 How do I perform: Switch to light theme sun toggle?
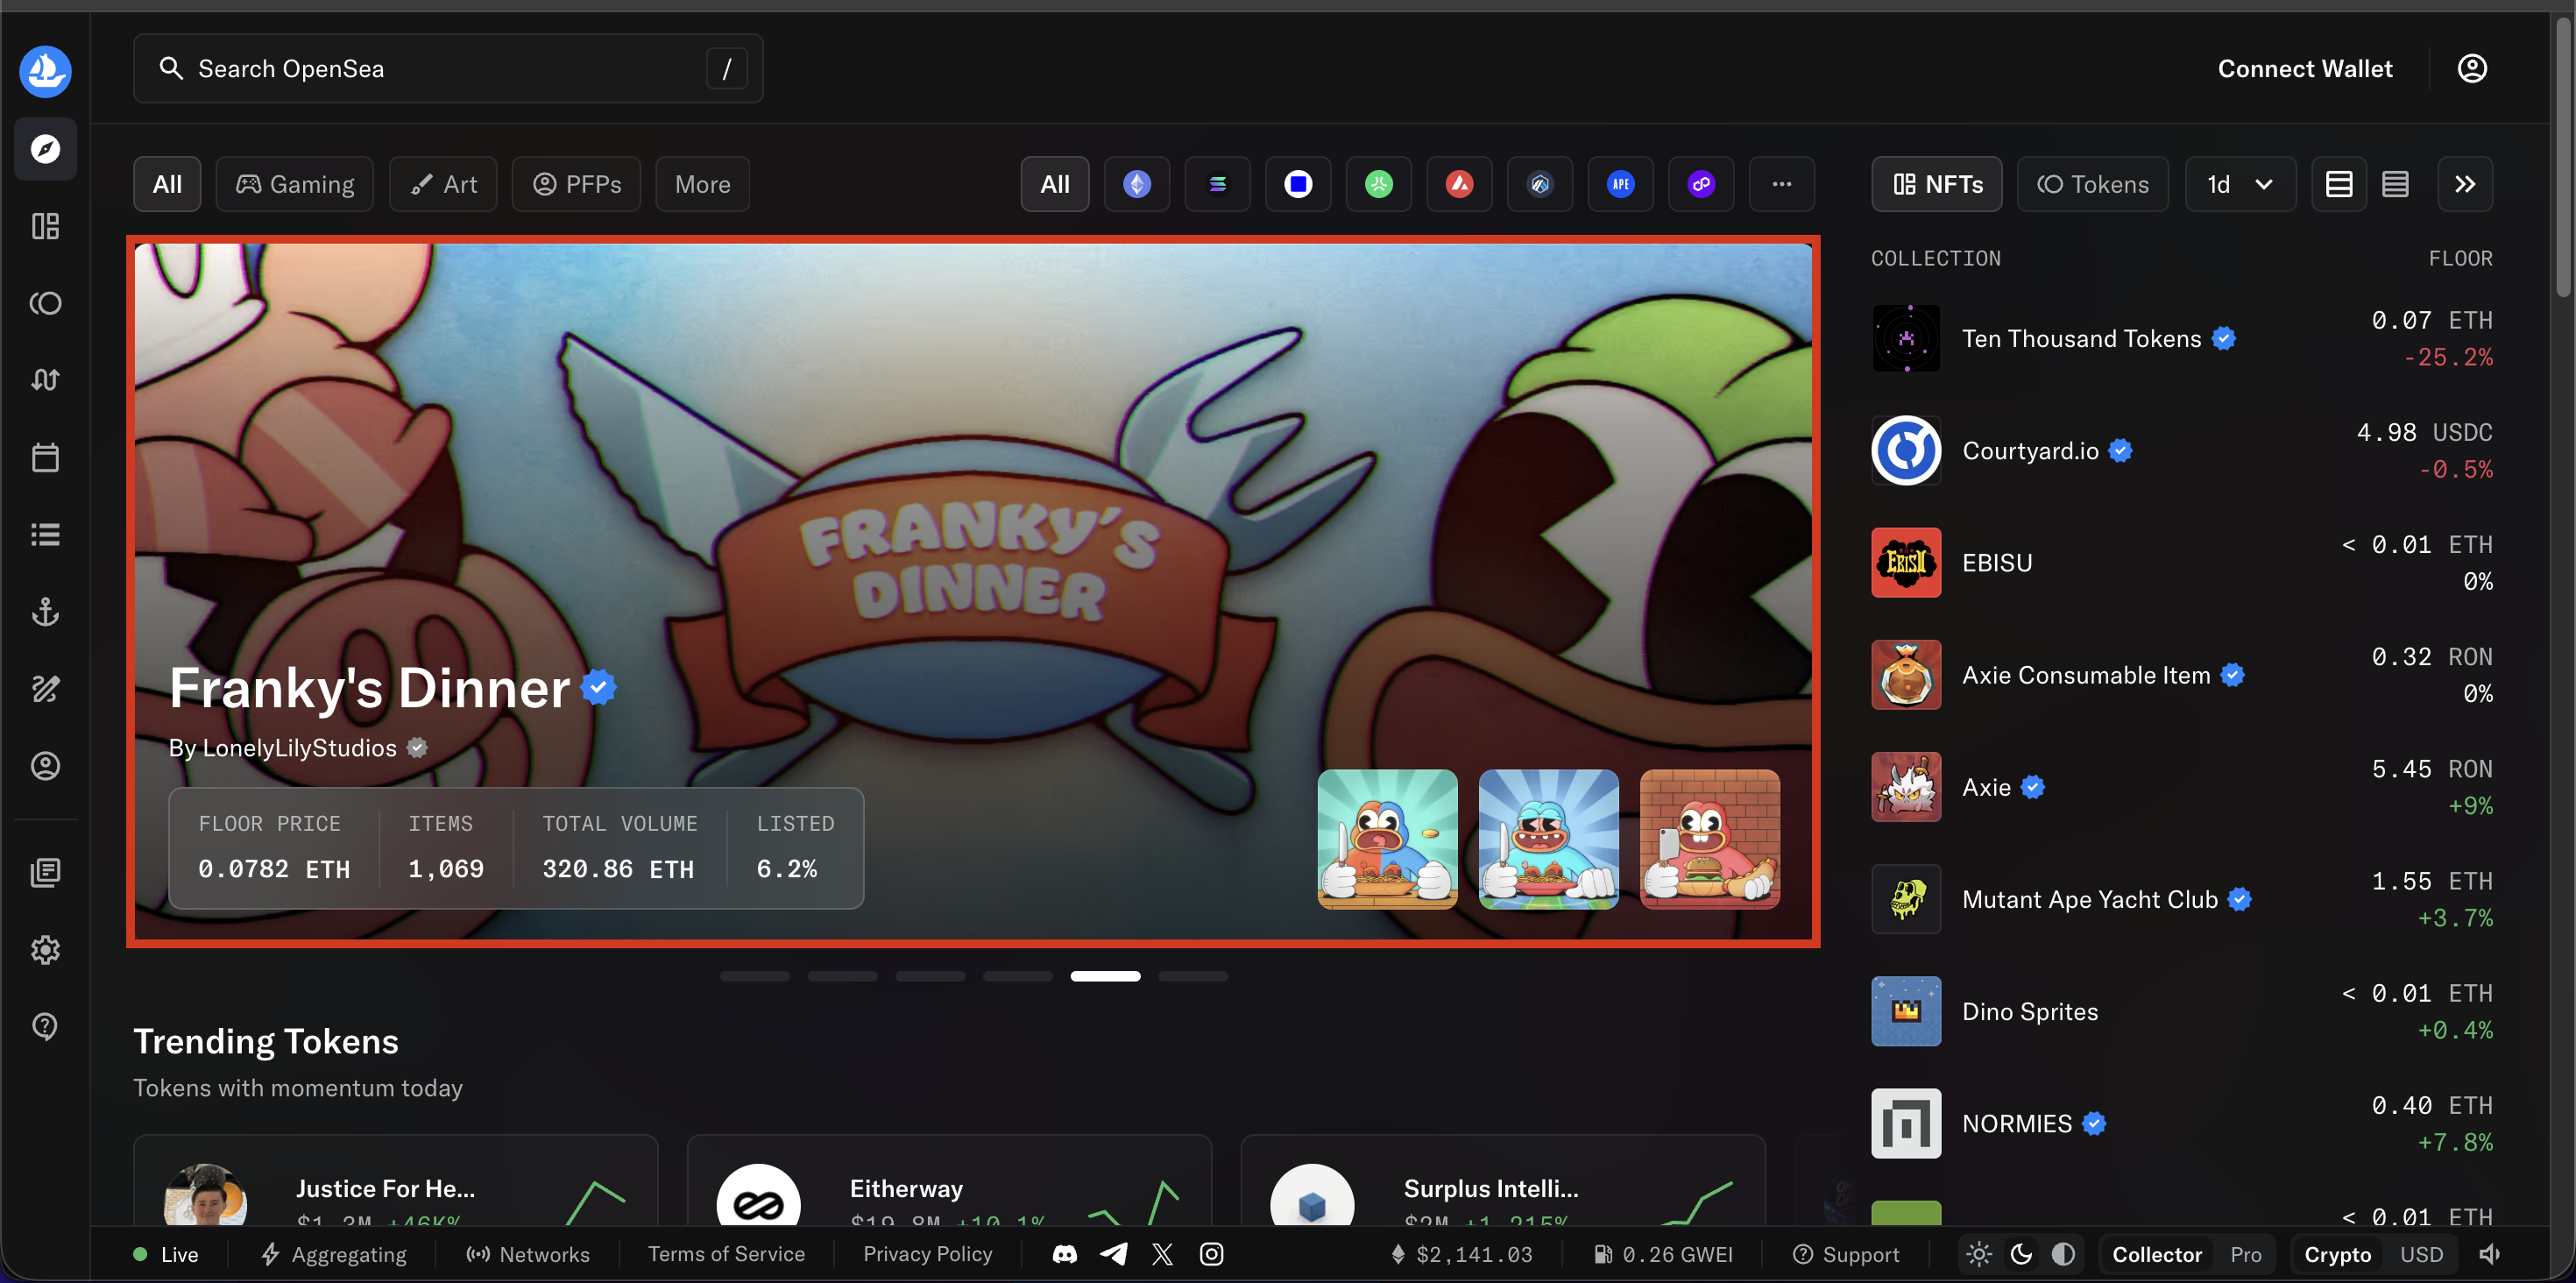(x=1979, y=1254)
